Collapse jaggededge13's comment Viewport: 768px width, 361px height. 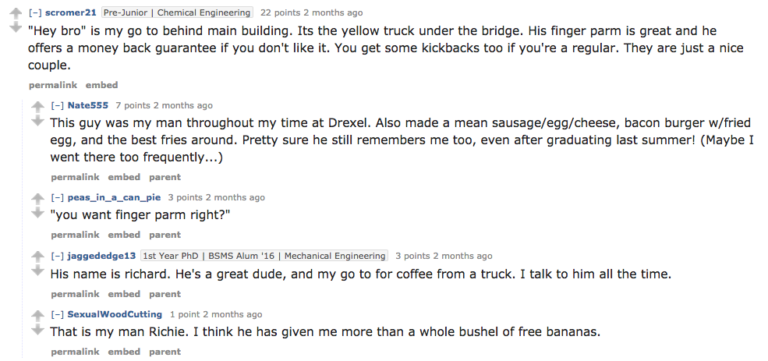(57, 256)
